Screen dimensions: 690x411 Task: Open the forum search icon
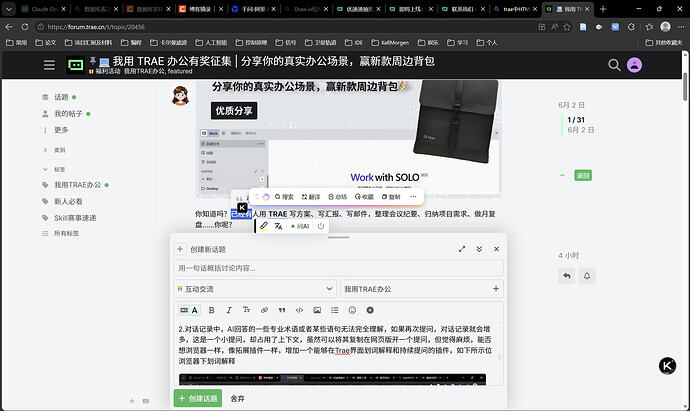[x=614, y=65]
